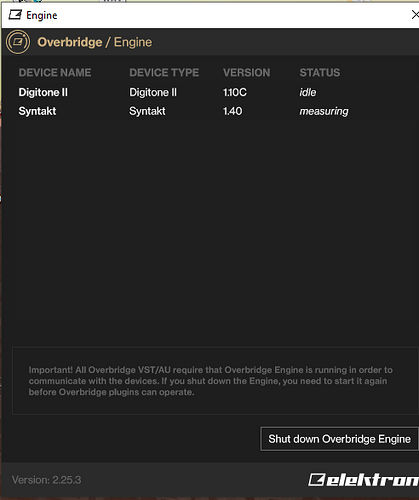Close the Engine window
Image resolution: width=419 pixels, height=500 pixels.
[414, 15]
